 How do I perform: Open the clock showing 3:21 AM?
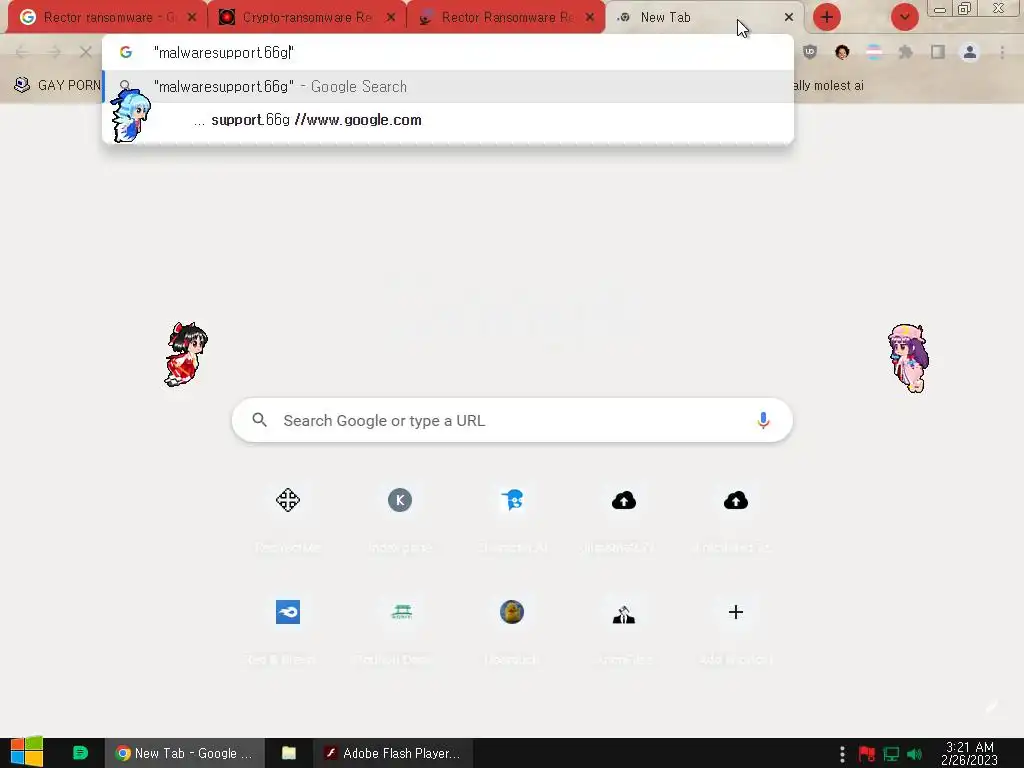point(970,753)
